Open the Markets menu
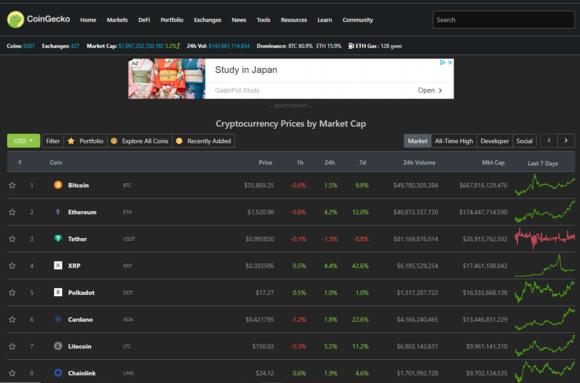Viewport: 580px width, 383px height. [117, 20]
